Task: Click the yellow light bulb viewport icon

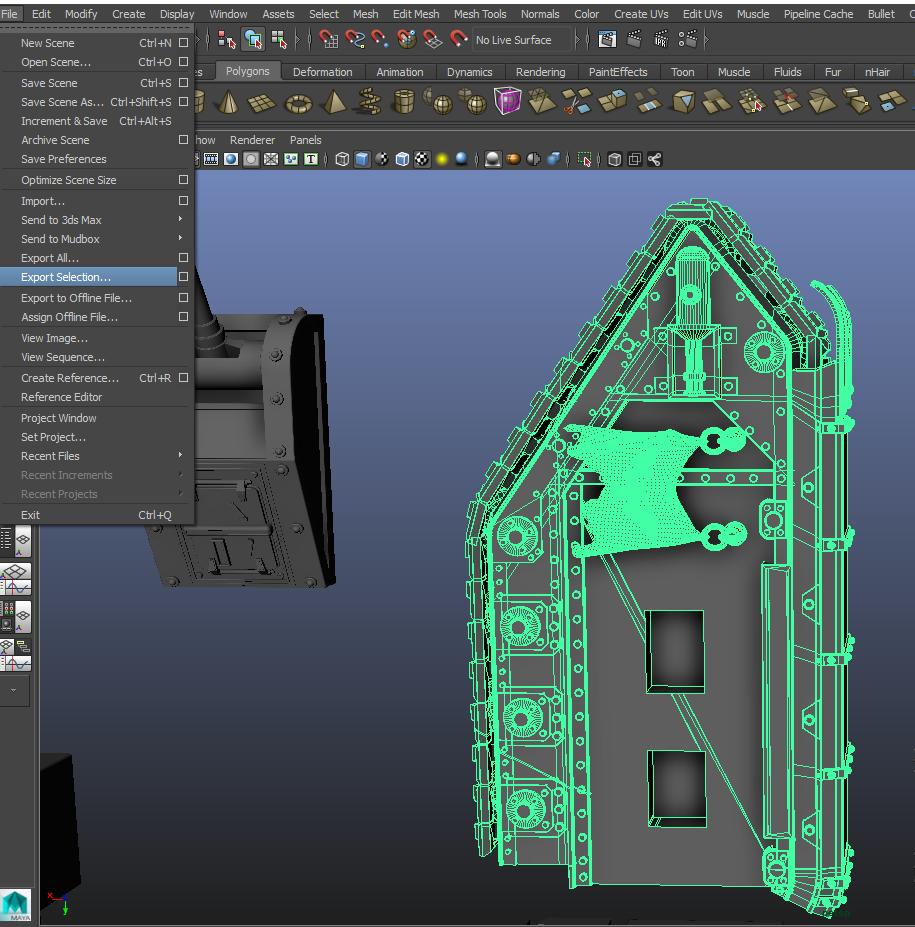Action: (441, 159)
